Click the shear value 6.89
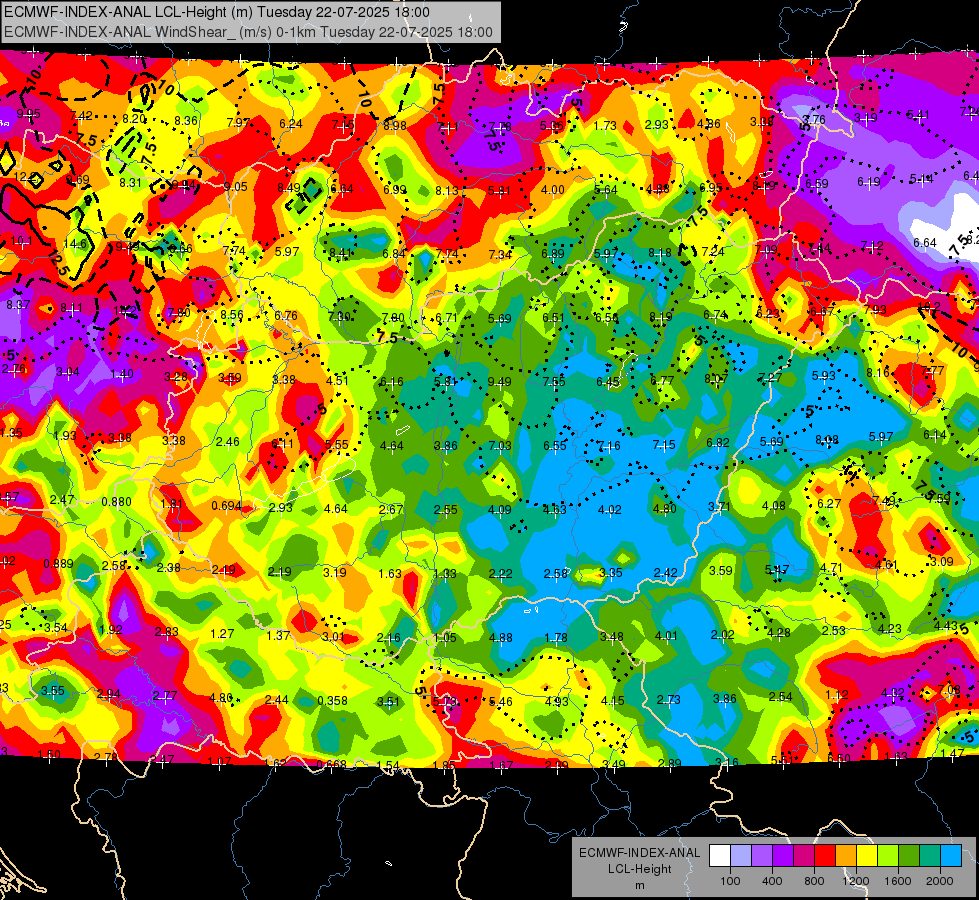This screenshot has width=979, height=900. (553, 254)
